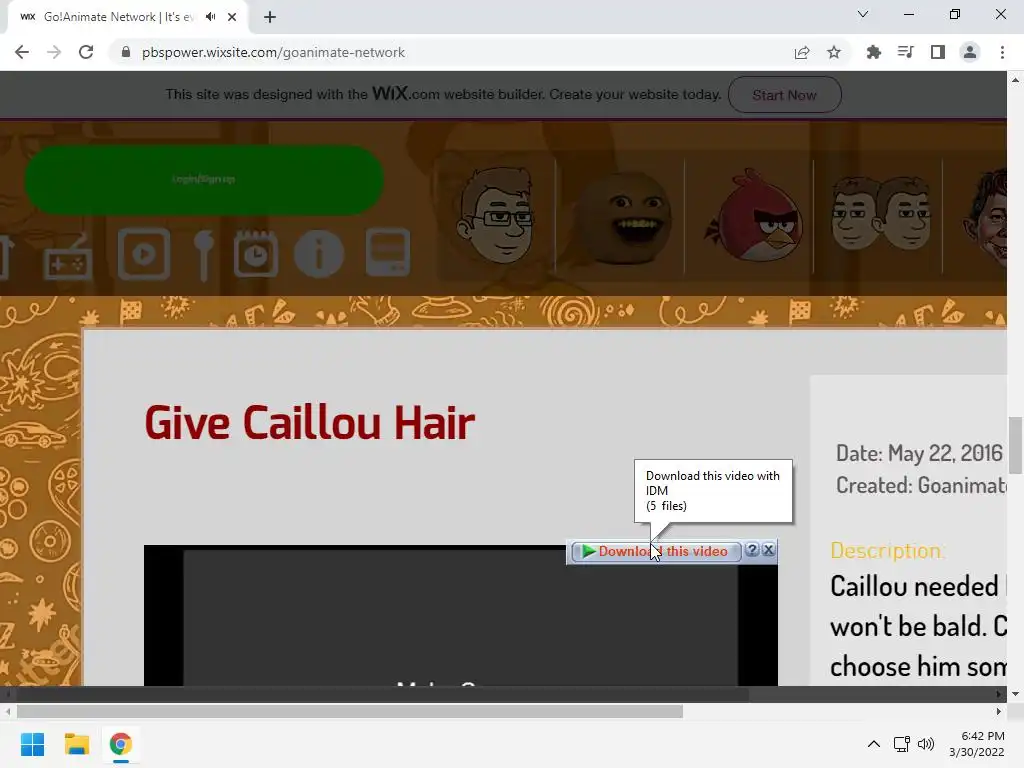Click Download this video IDM button
Screen dimensions: 1024x768
click(656, 552)
